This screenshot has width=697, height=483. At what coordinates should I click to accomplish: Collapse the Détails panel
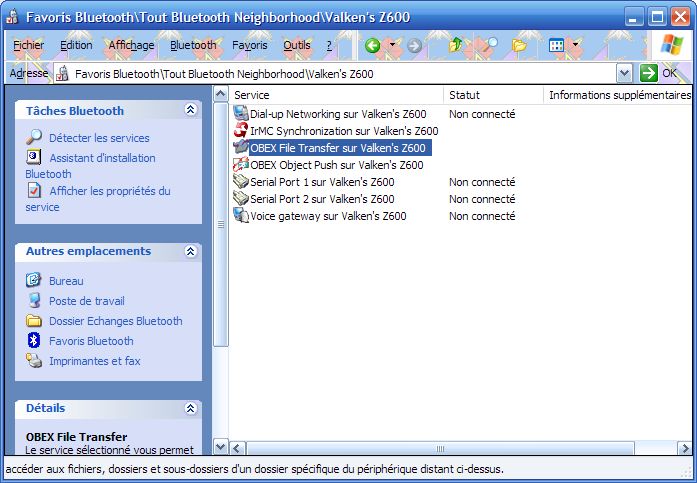pyautogui.click(x=191, y=408)
